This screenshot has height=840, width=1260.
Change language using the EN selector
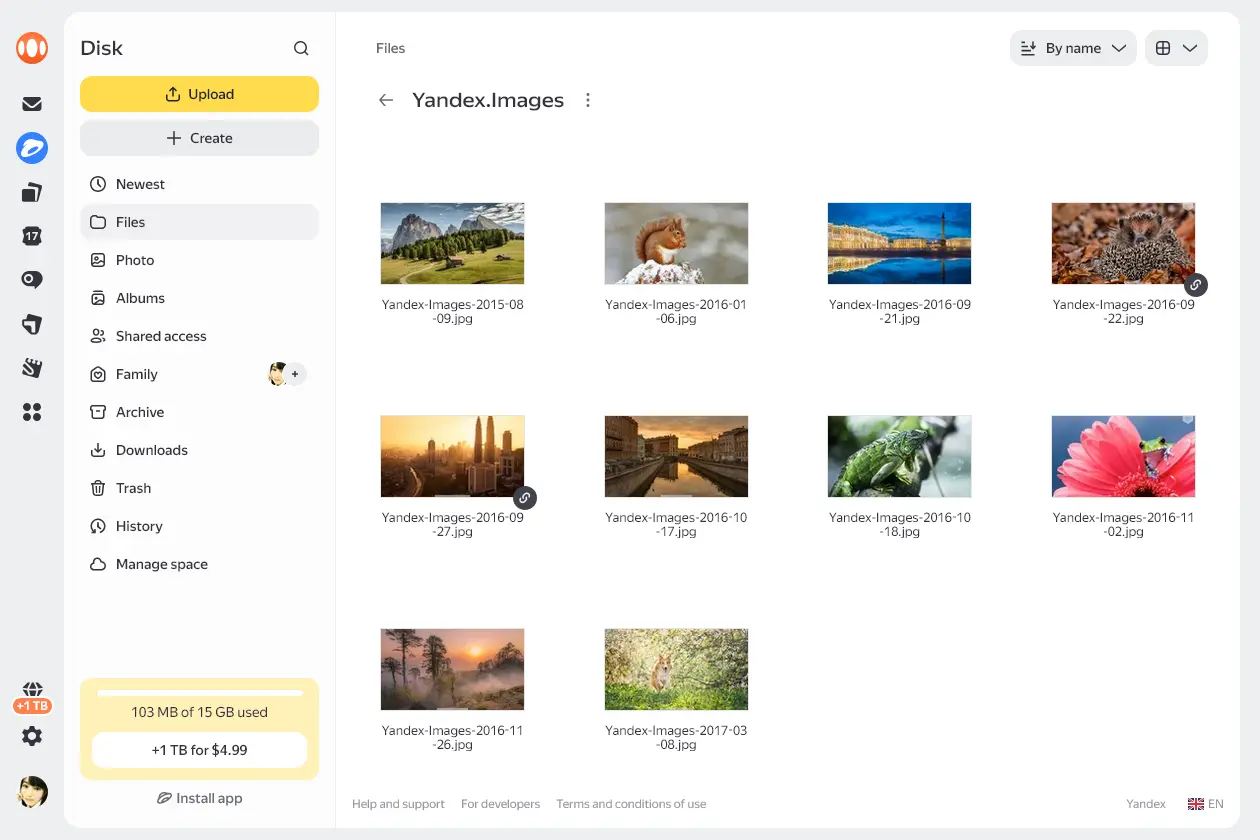pos(1206,804)
